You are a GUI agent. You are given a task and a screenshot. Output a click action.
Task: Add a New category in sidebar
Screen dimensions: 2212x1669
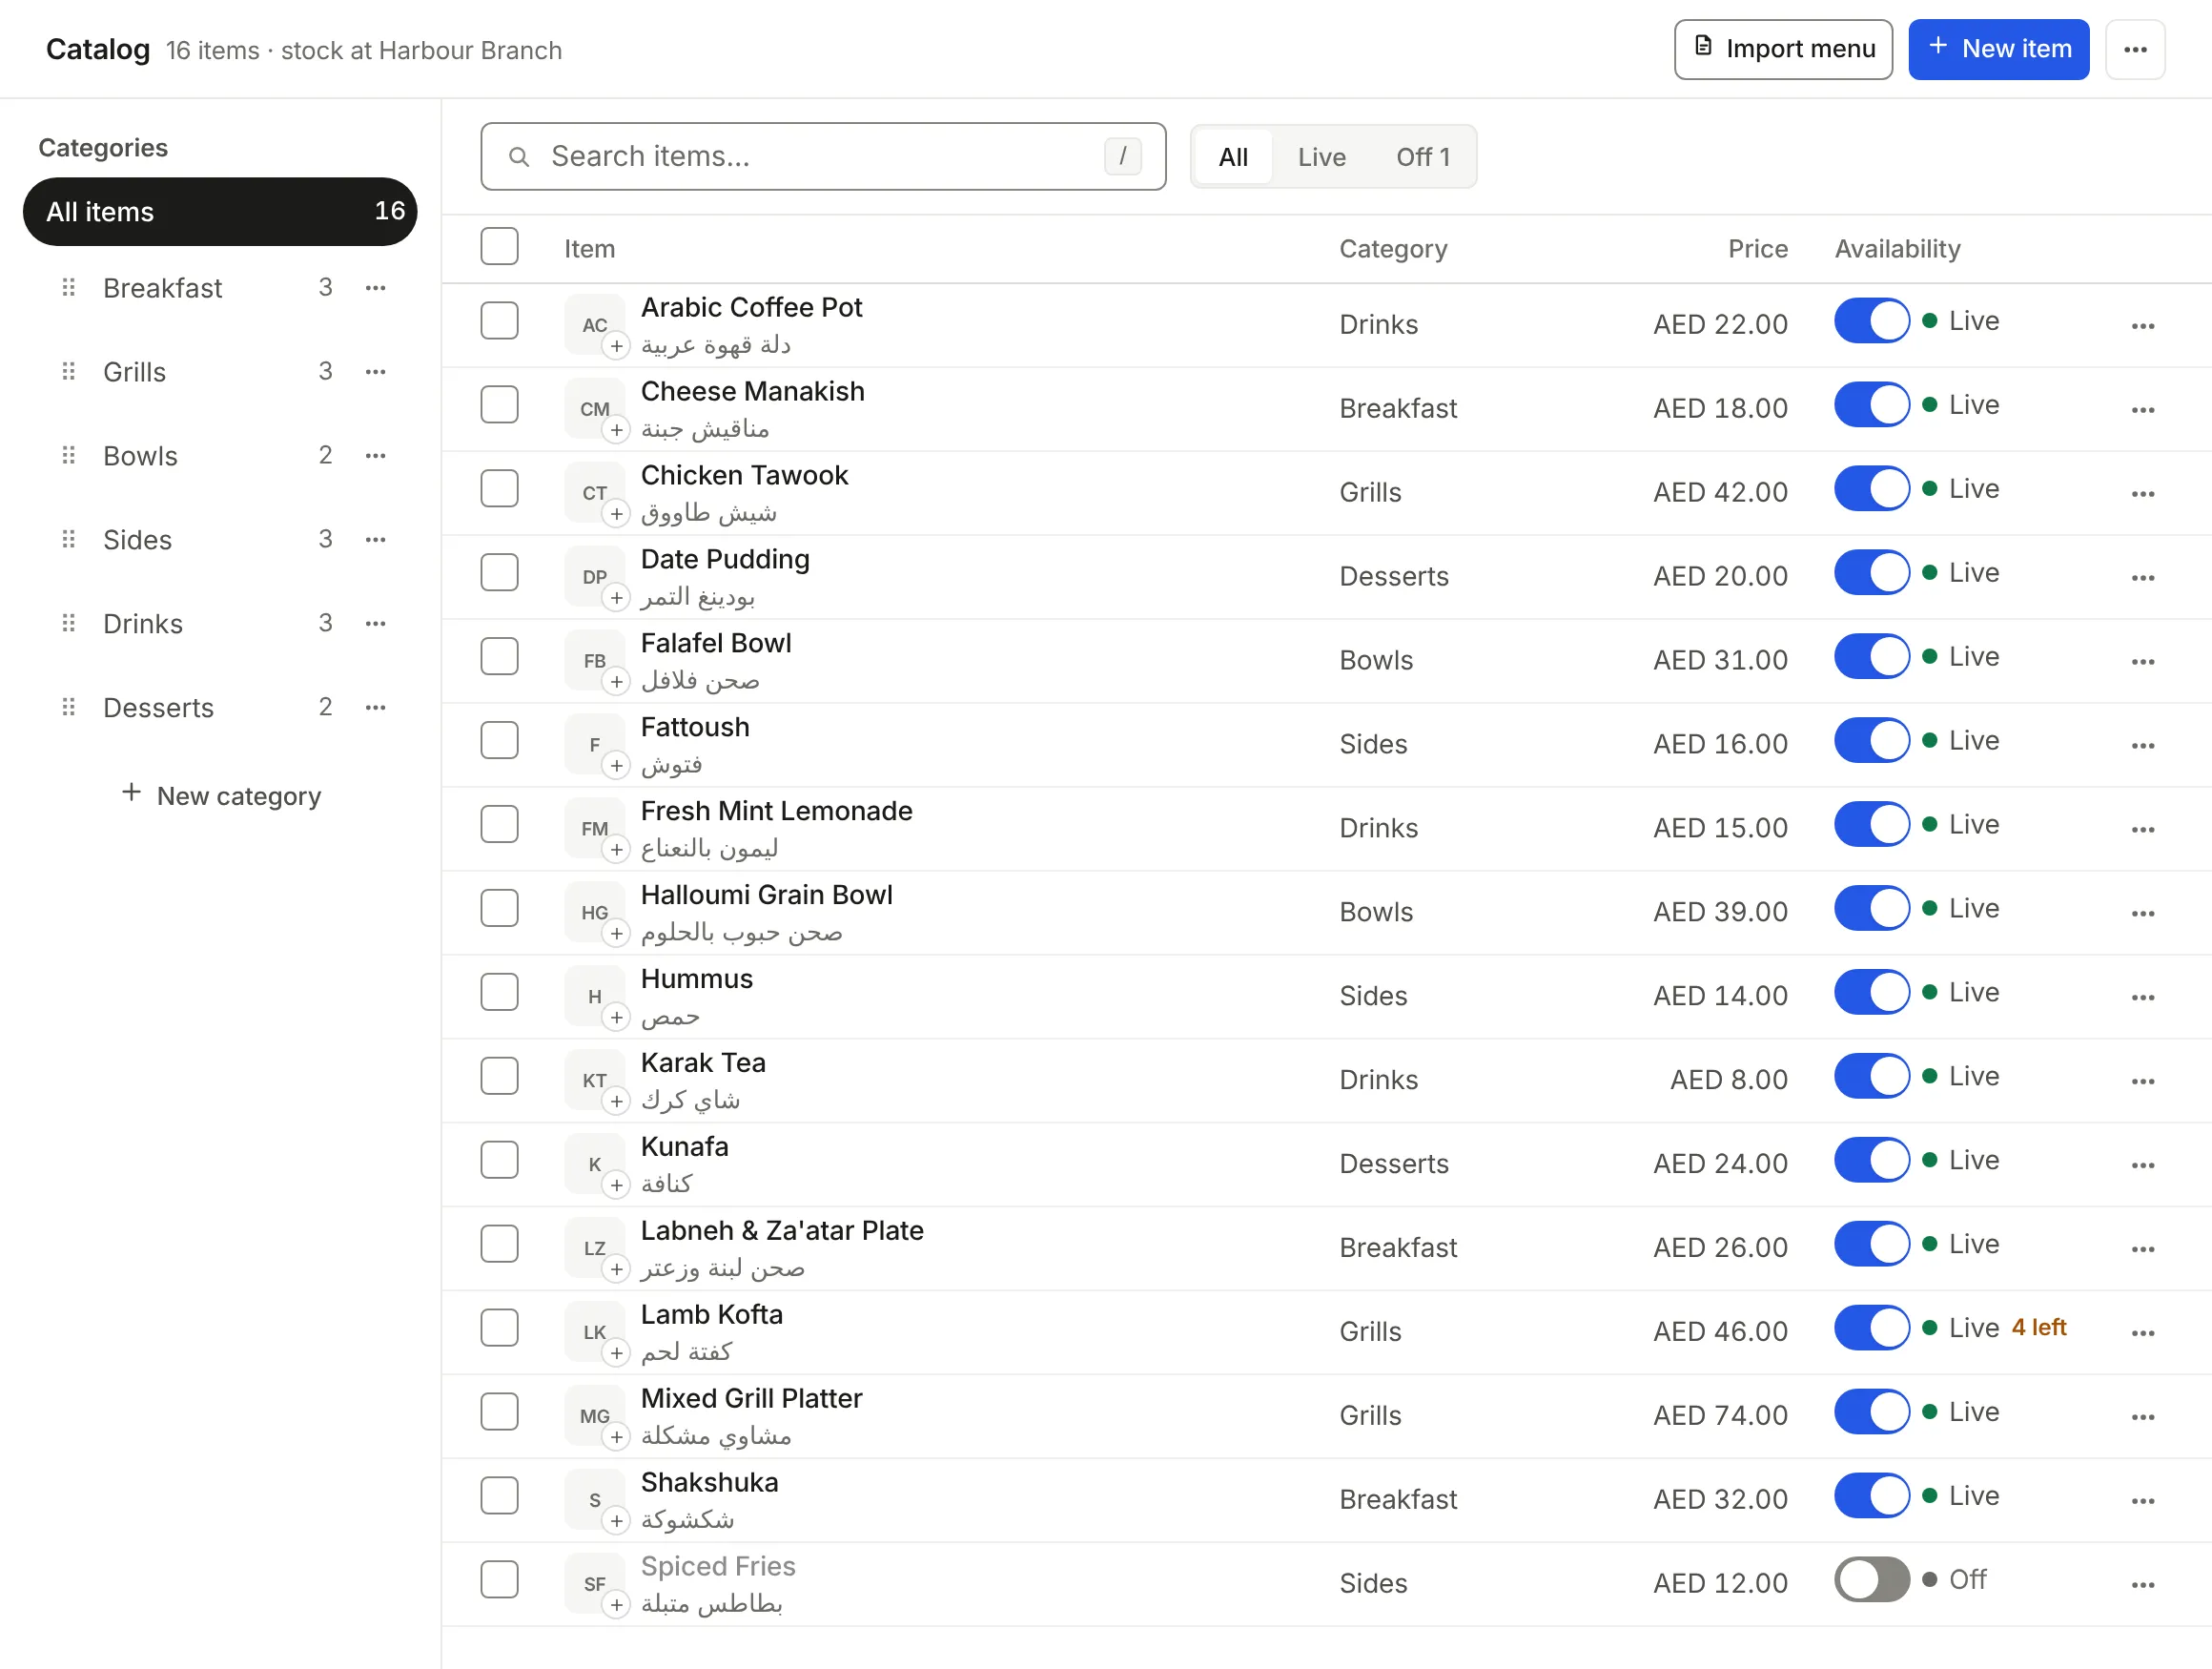[x=220, y=796]
